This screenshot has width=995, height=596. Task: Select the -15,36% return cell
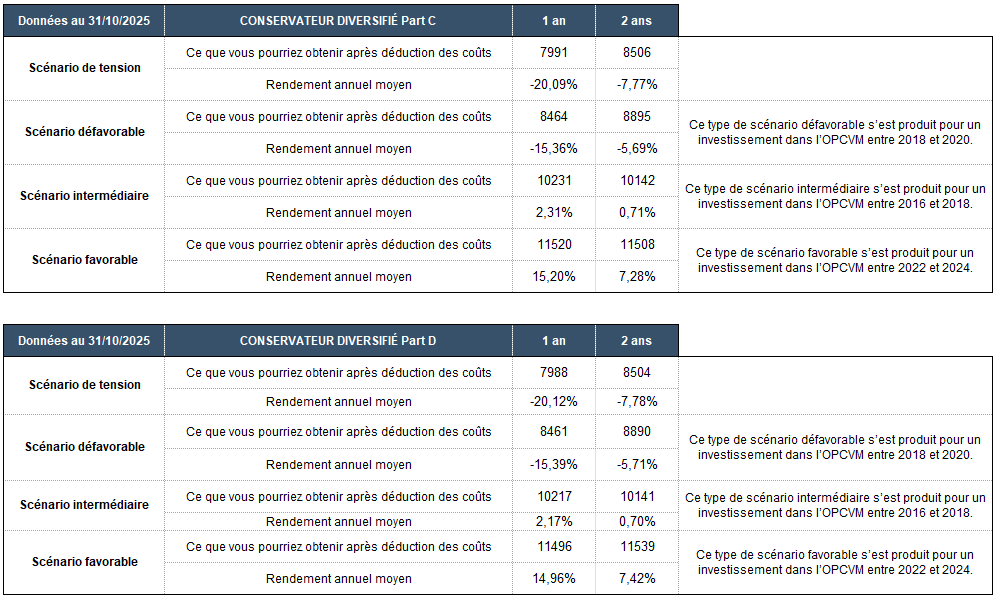(553, 148)
